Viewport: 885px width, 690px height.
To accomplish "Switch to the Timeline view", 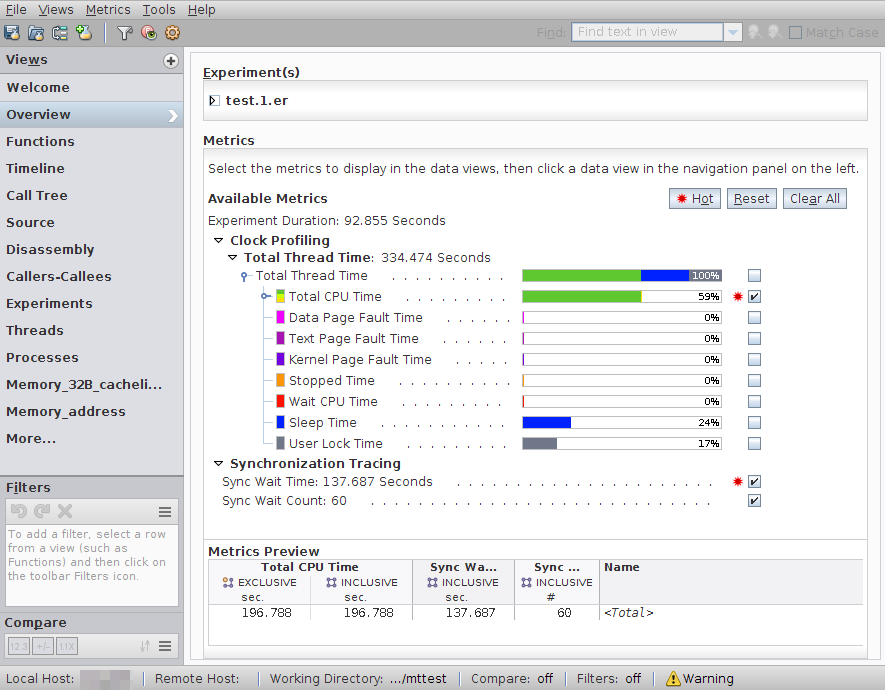I will (x=91, y=169).
